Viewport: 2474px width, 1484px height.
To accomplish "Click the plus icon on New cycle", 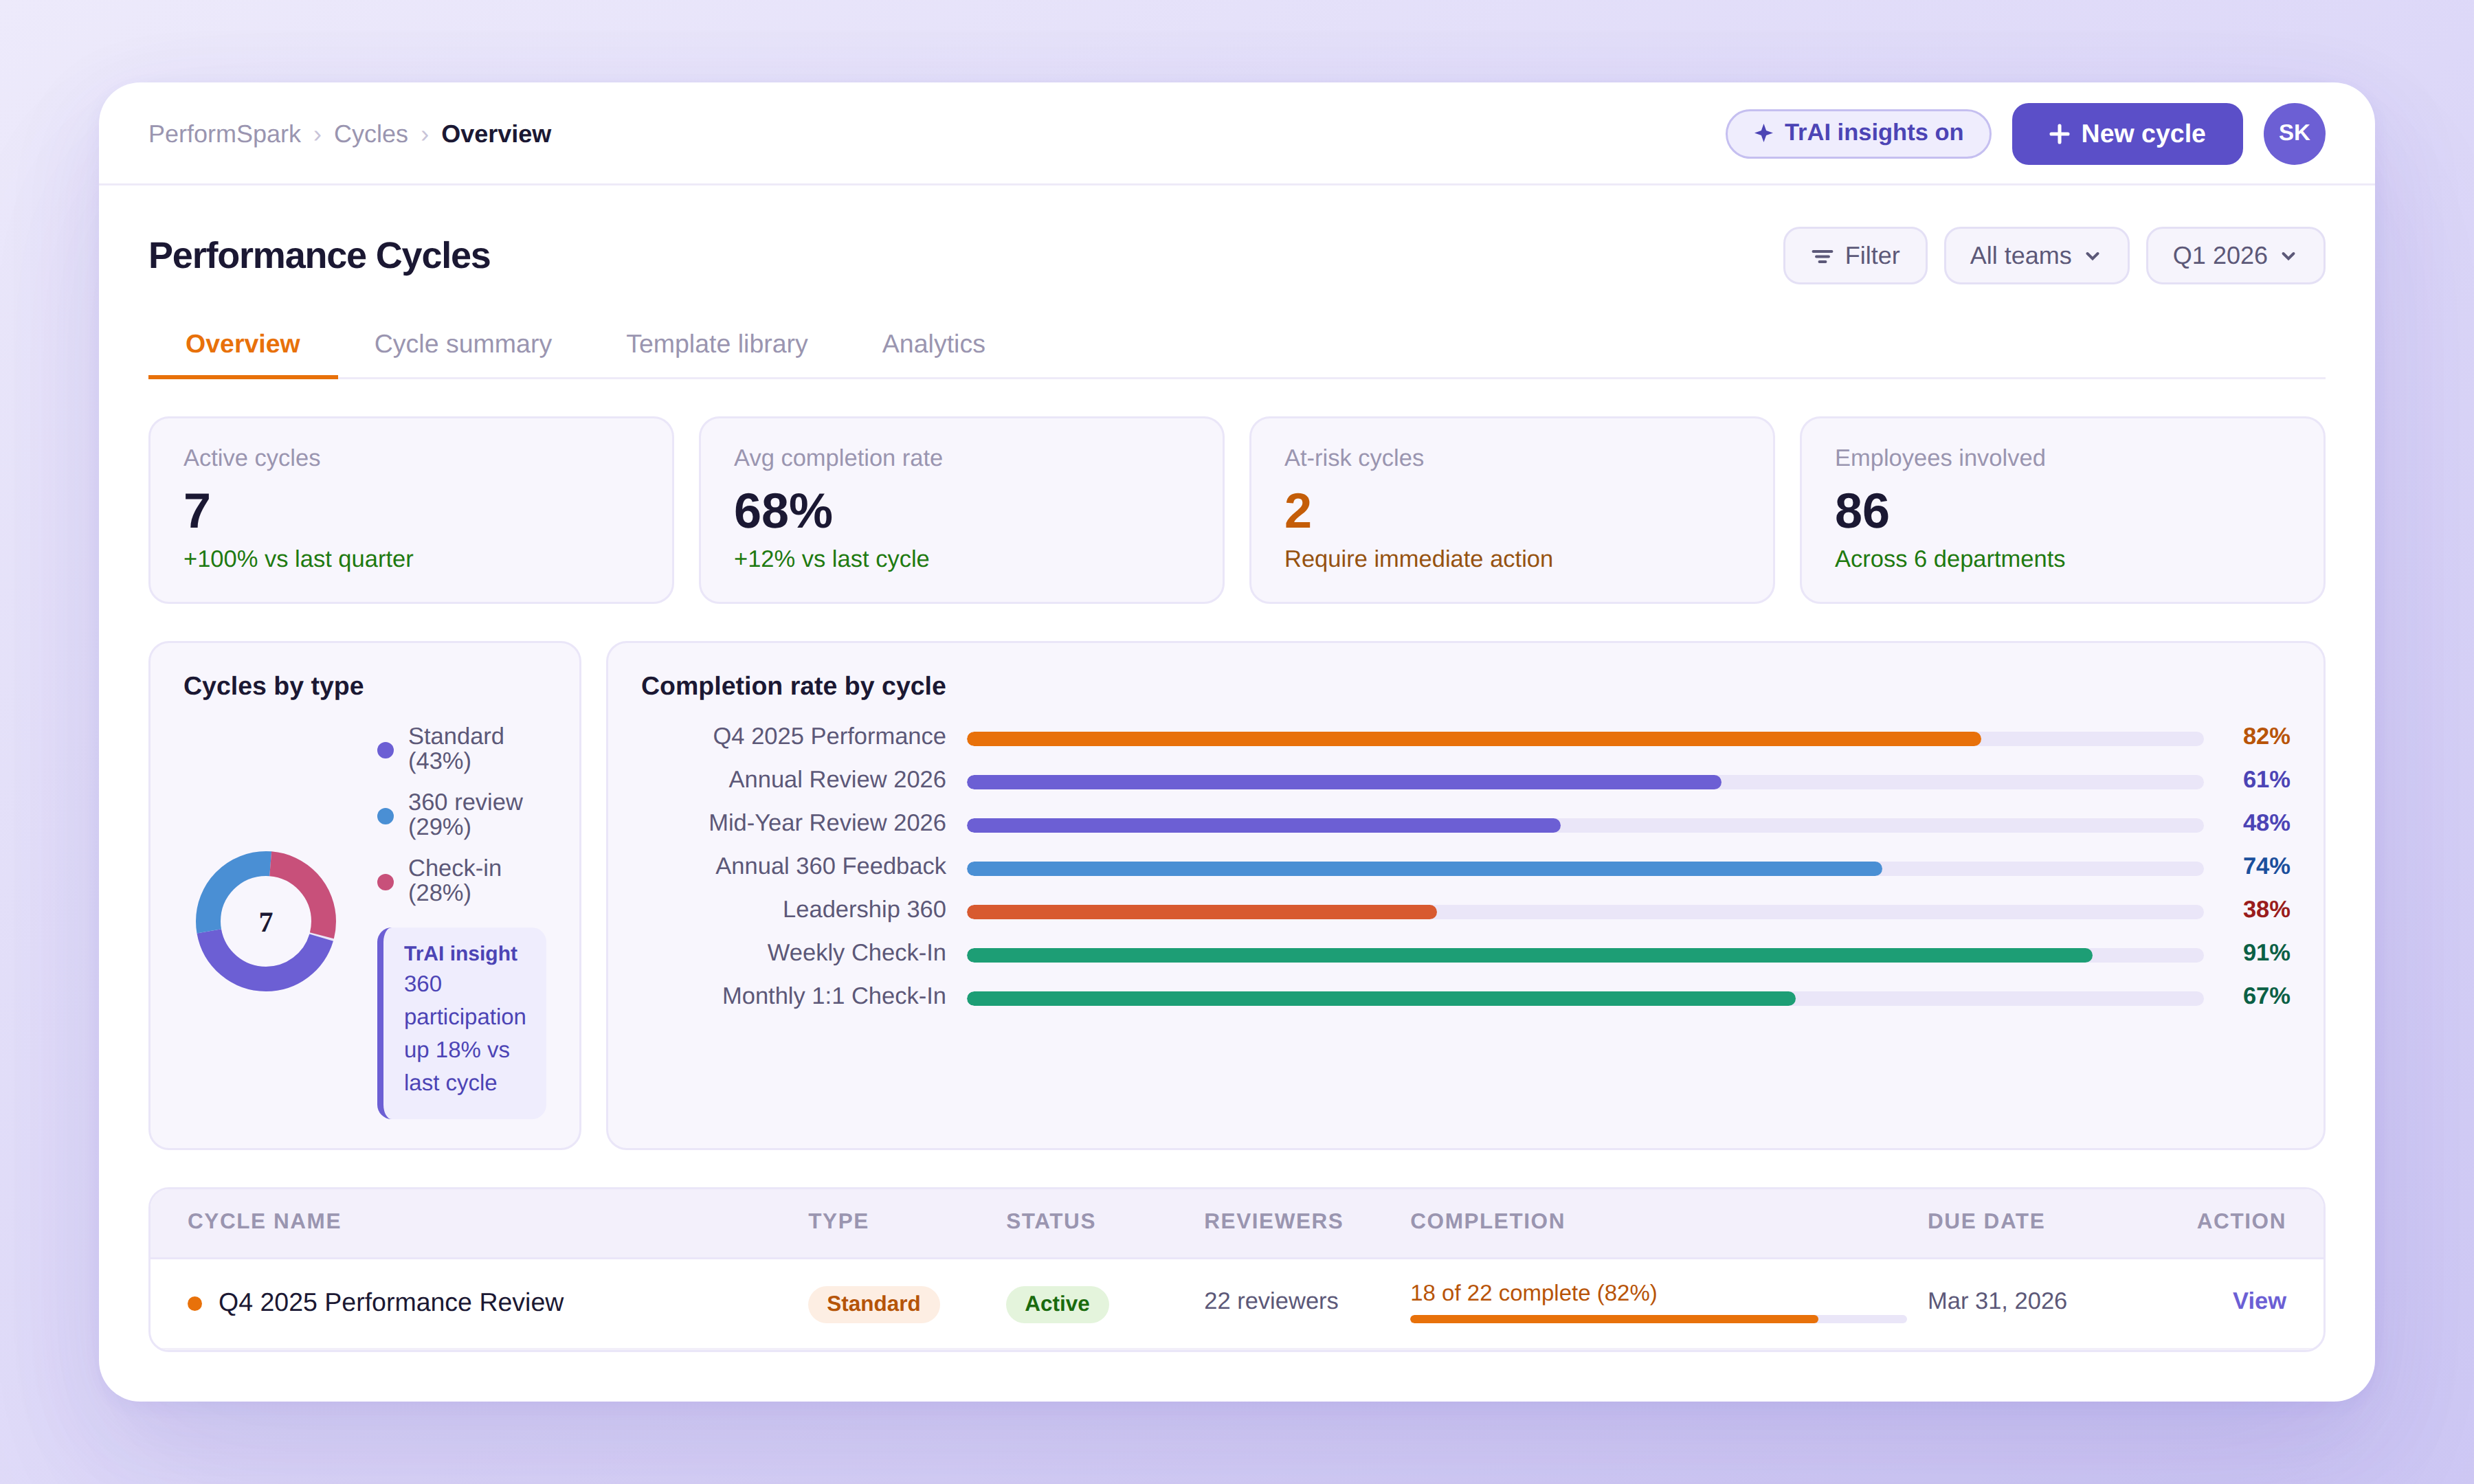I will coord(2061,133).
